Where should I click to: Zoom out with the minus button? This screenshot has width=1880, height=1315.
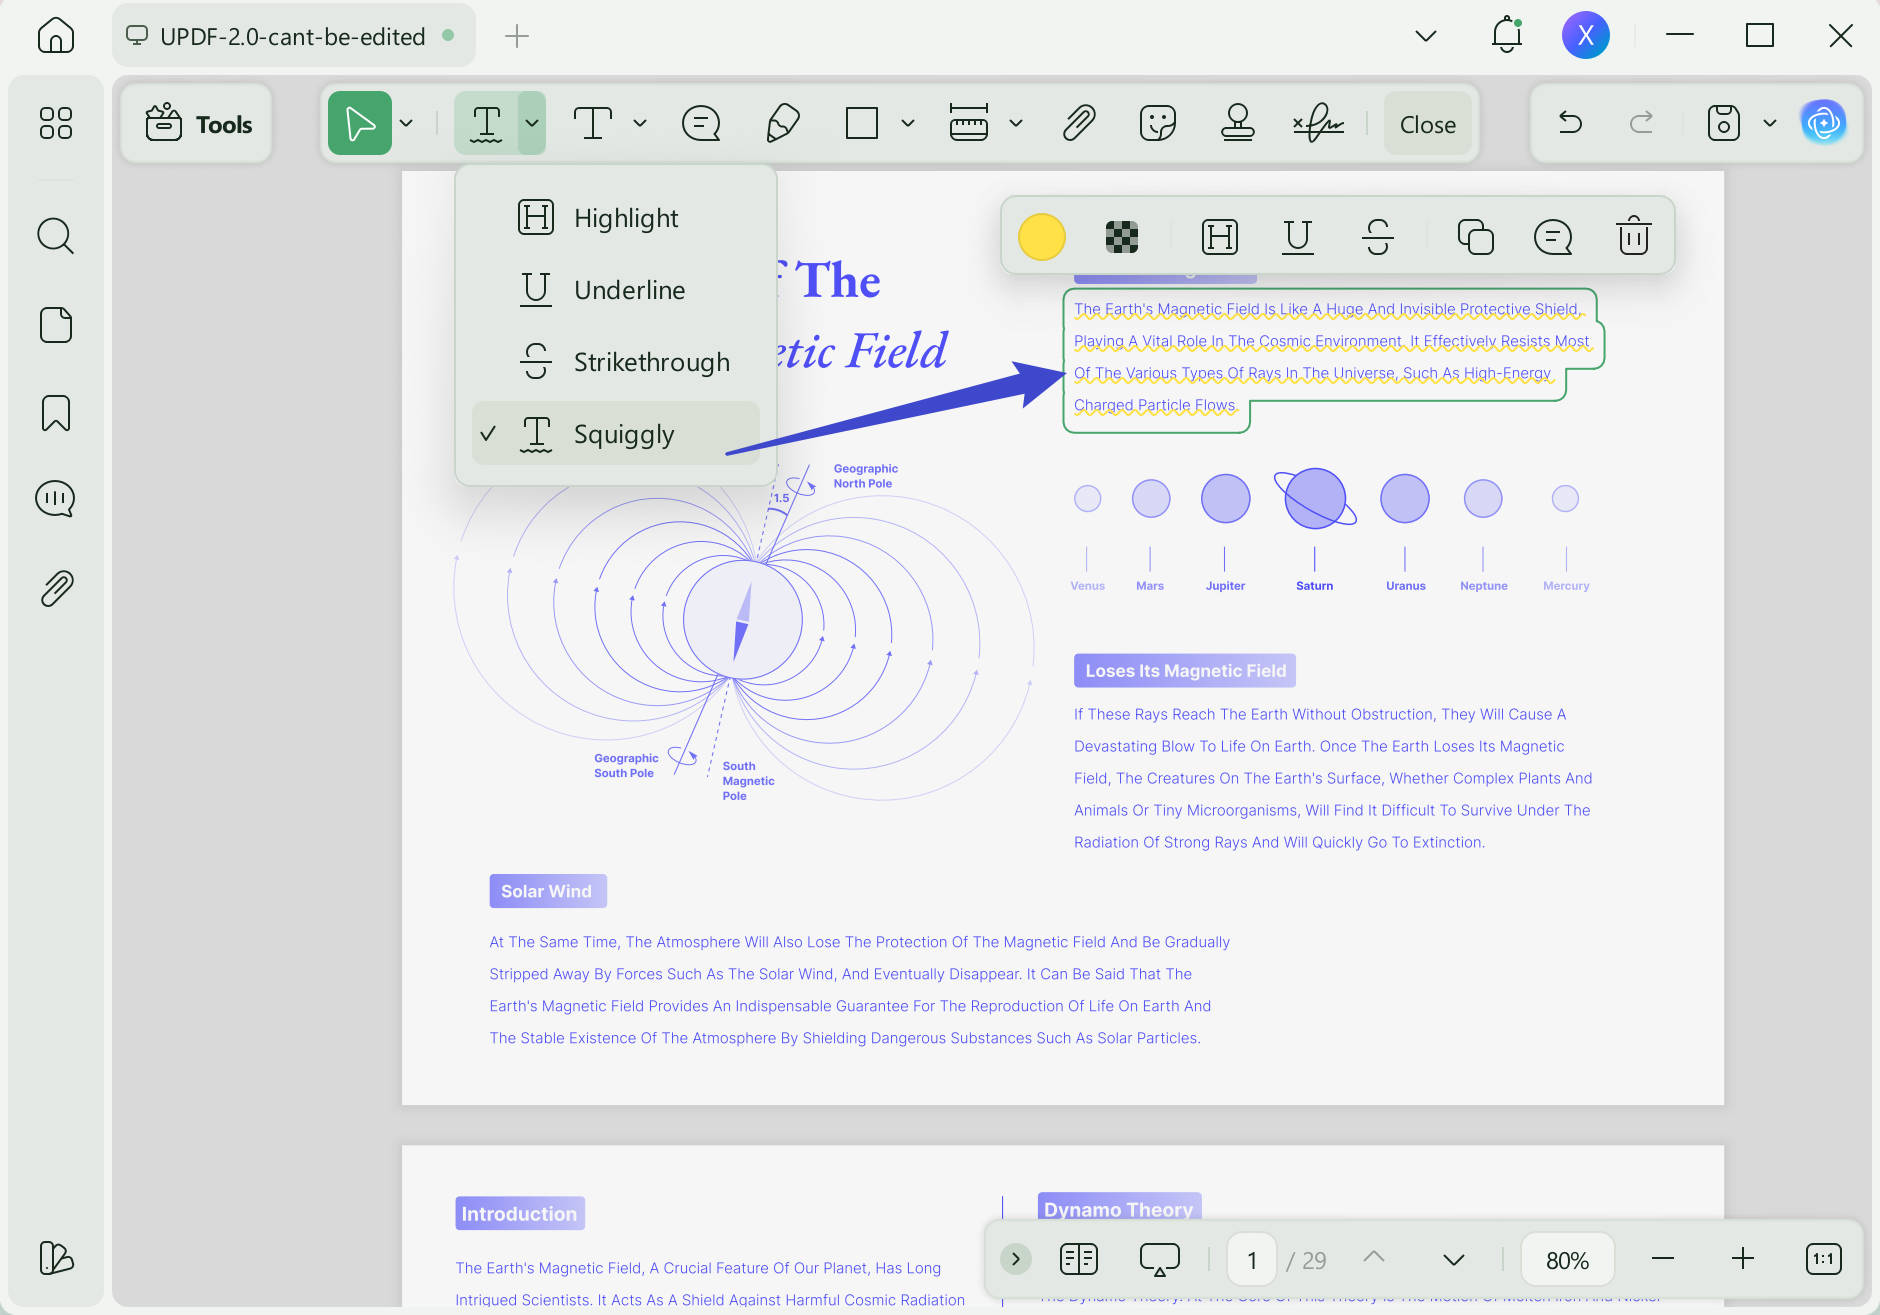1663,1259
